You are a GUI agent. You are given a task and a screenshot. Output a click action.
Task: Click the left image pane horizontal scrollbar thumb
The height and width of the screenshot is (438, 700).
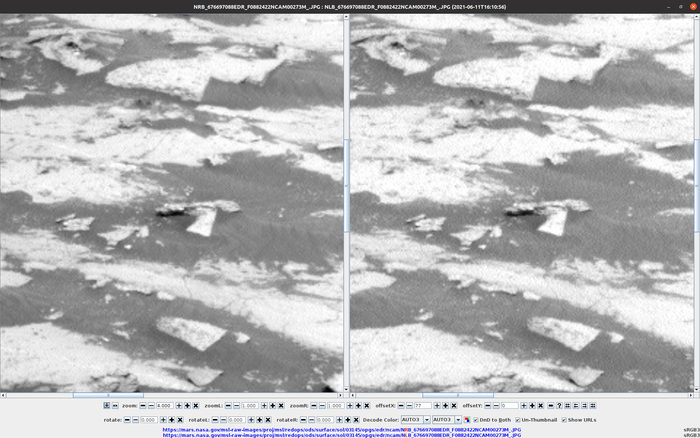point(108,396)
